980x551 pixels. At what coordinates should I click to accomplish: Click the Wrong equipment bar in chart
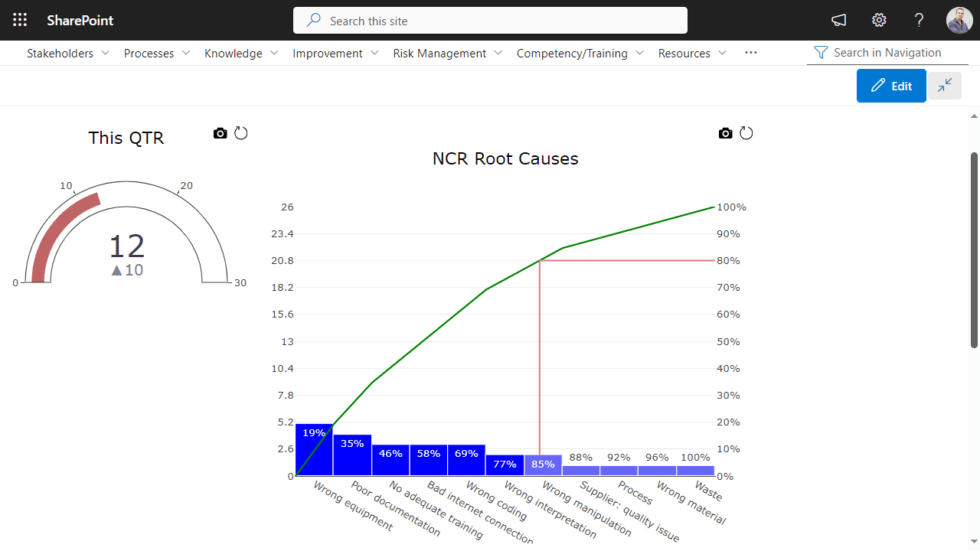[x=314, y=450]
